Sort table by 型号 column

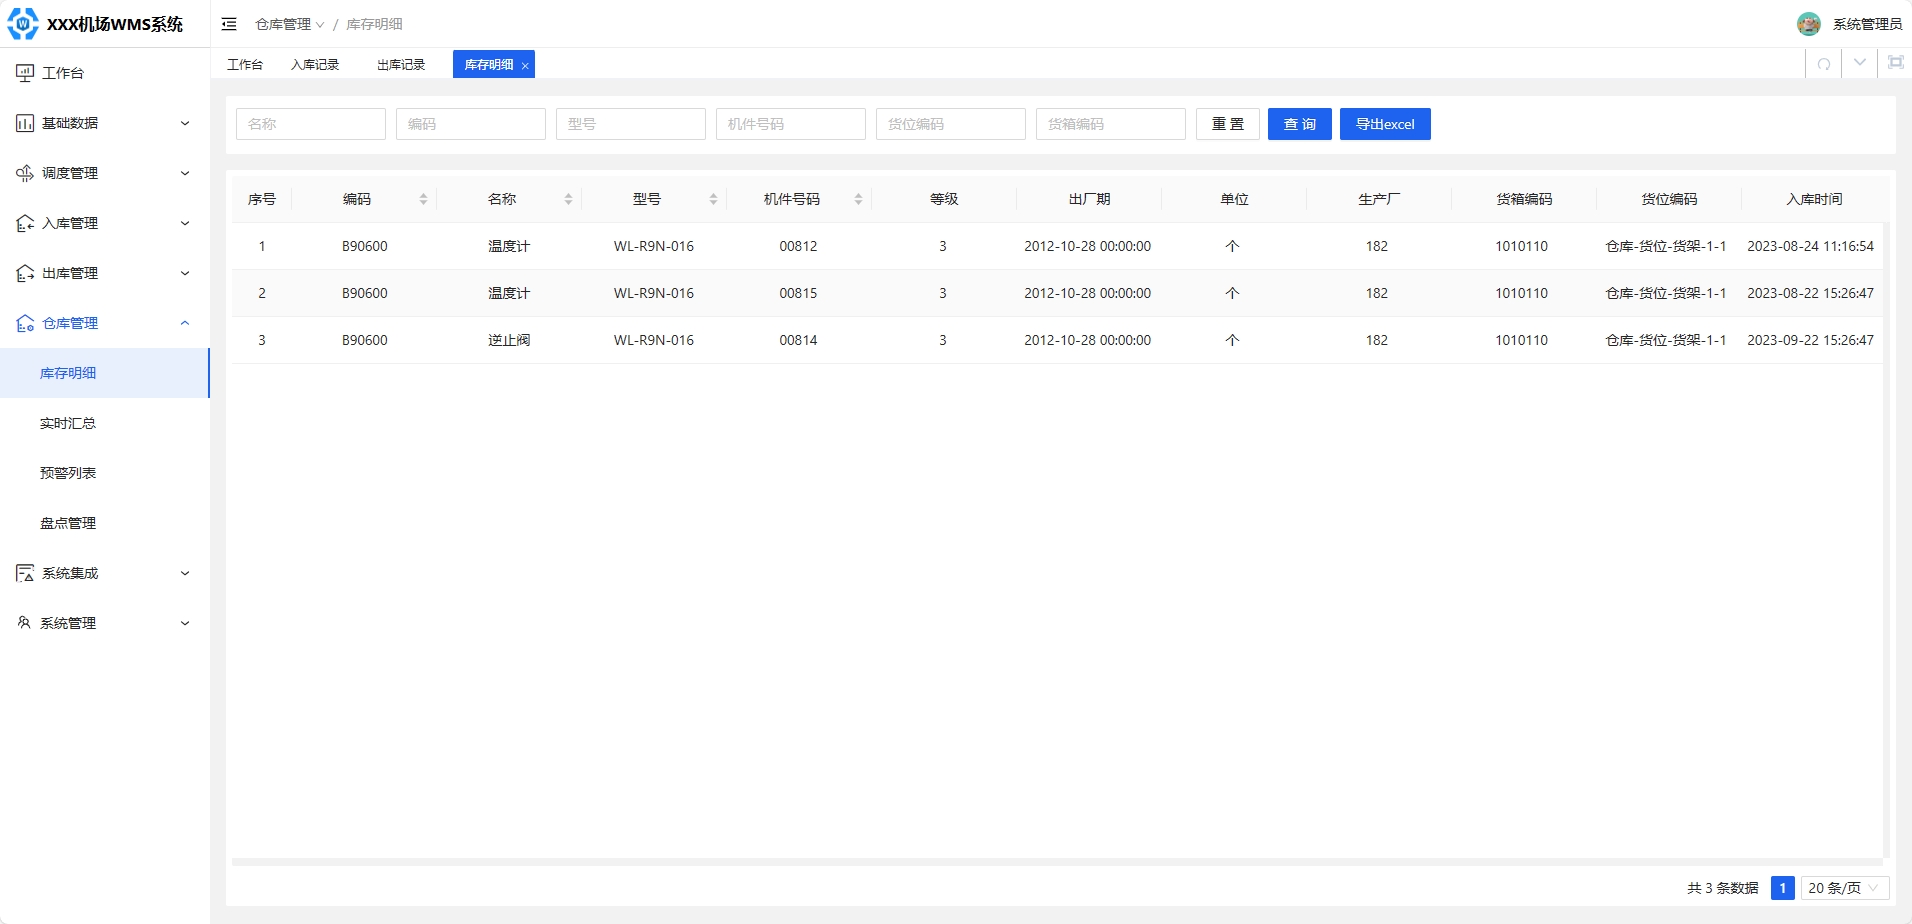click(x=713, y=199)
